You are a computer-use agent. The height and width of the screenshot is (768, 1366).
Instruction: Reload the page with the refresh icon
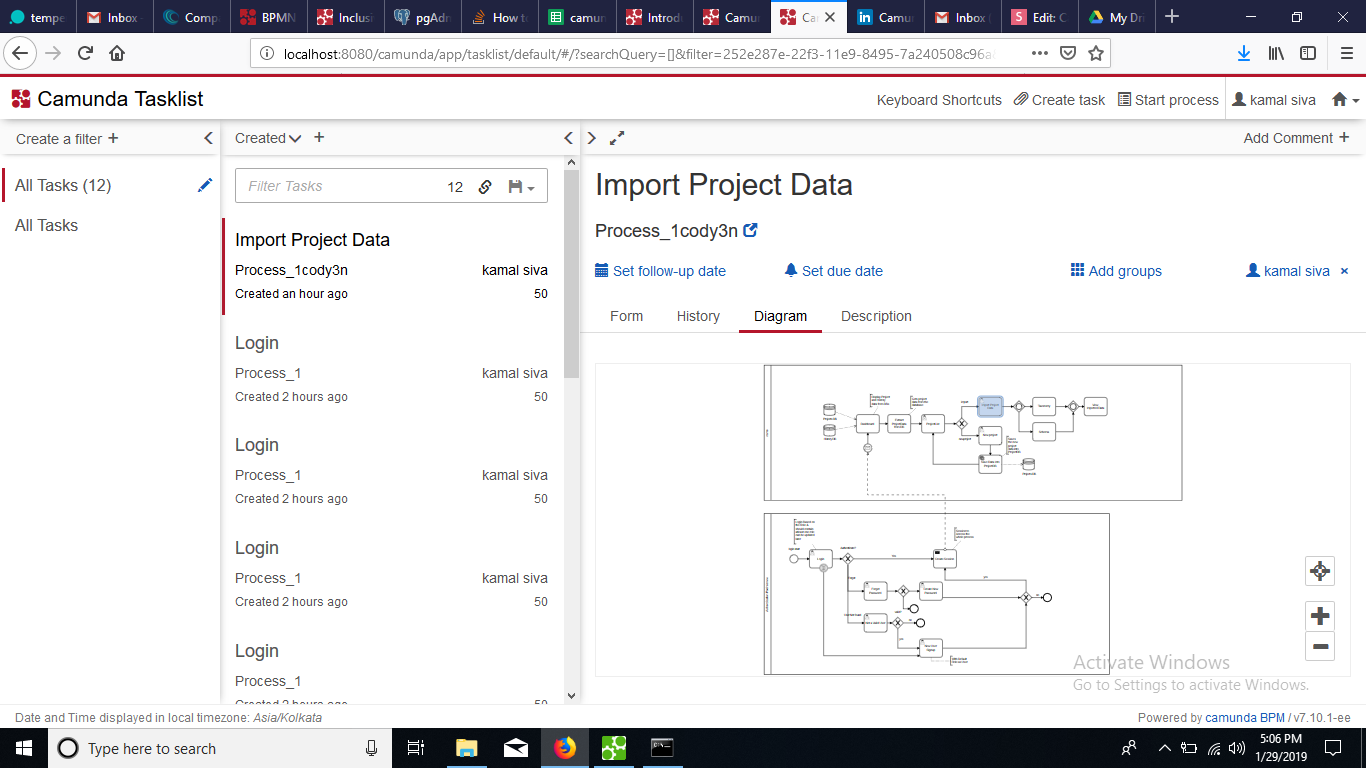[x=85, y=53]
